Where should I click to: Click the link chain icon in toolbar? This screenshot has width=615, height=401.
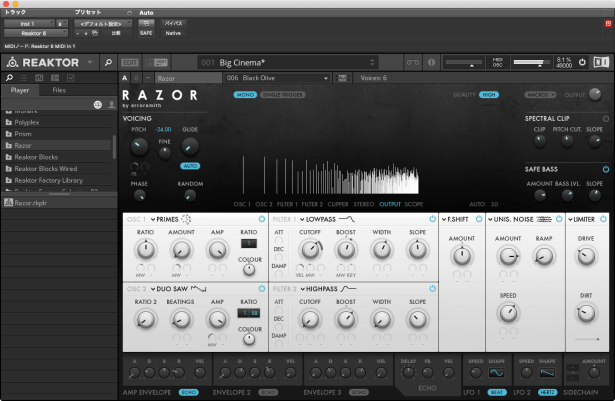coord(412,64)
